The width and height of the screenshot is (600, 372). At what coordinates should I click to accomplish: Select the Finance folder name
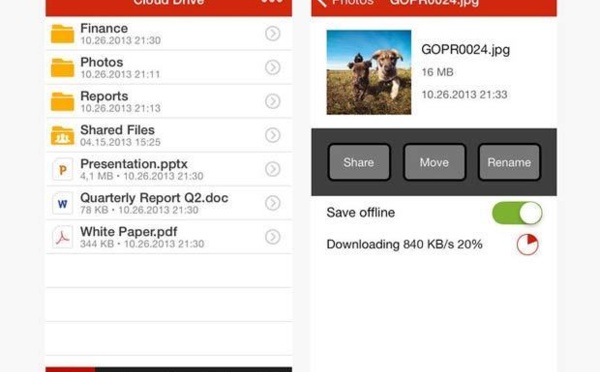(104, 28)
